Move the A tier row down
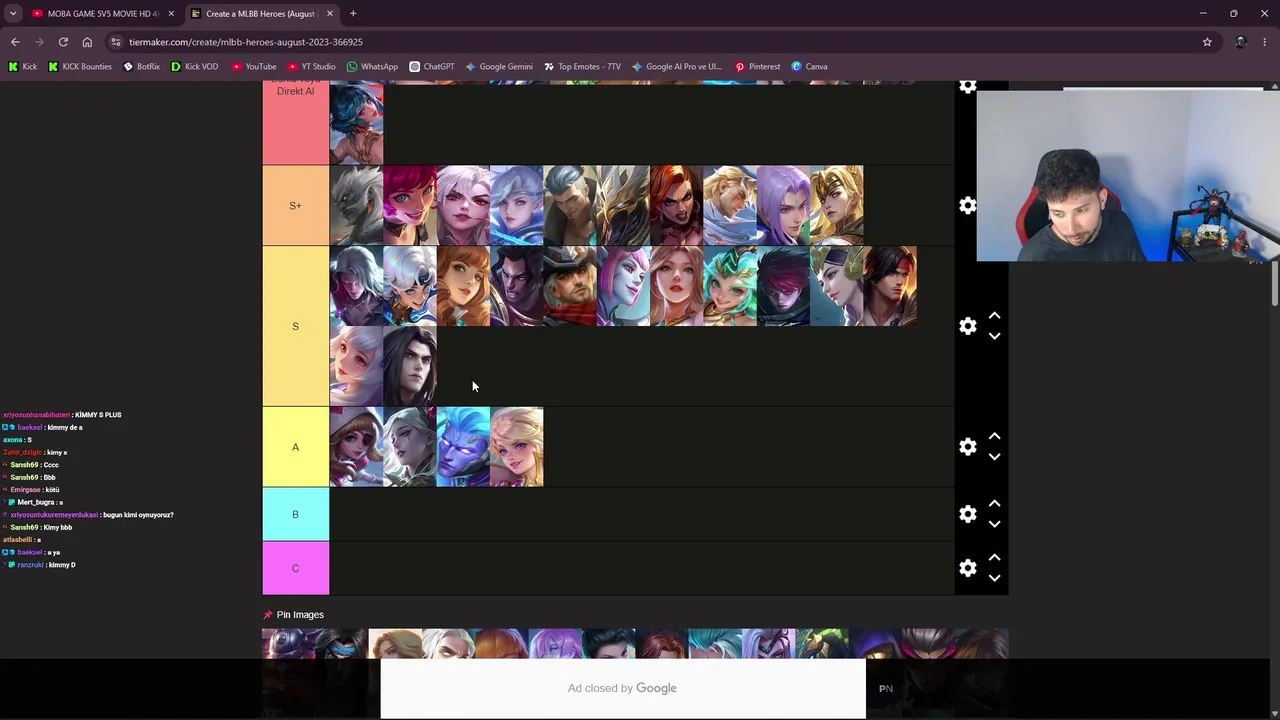 click(994, 457)
